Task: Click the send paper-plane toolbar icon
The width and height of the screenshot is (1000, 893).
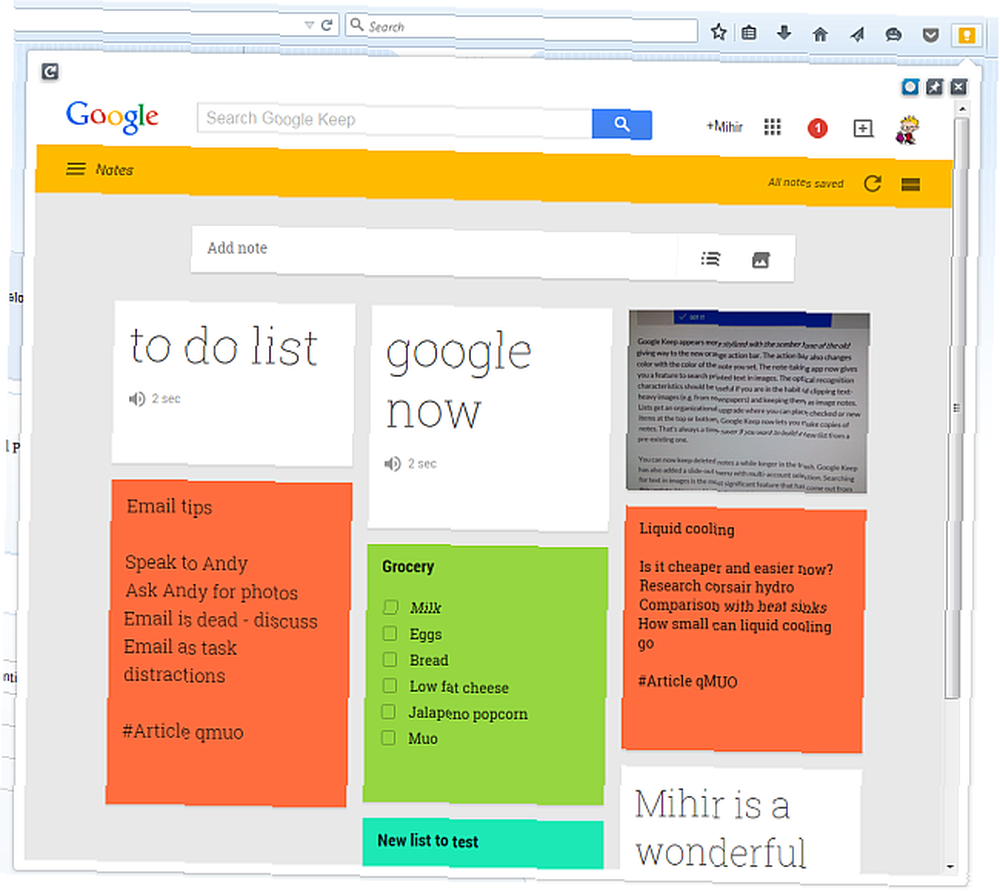Action: (x=857, y=34)
